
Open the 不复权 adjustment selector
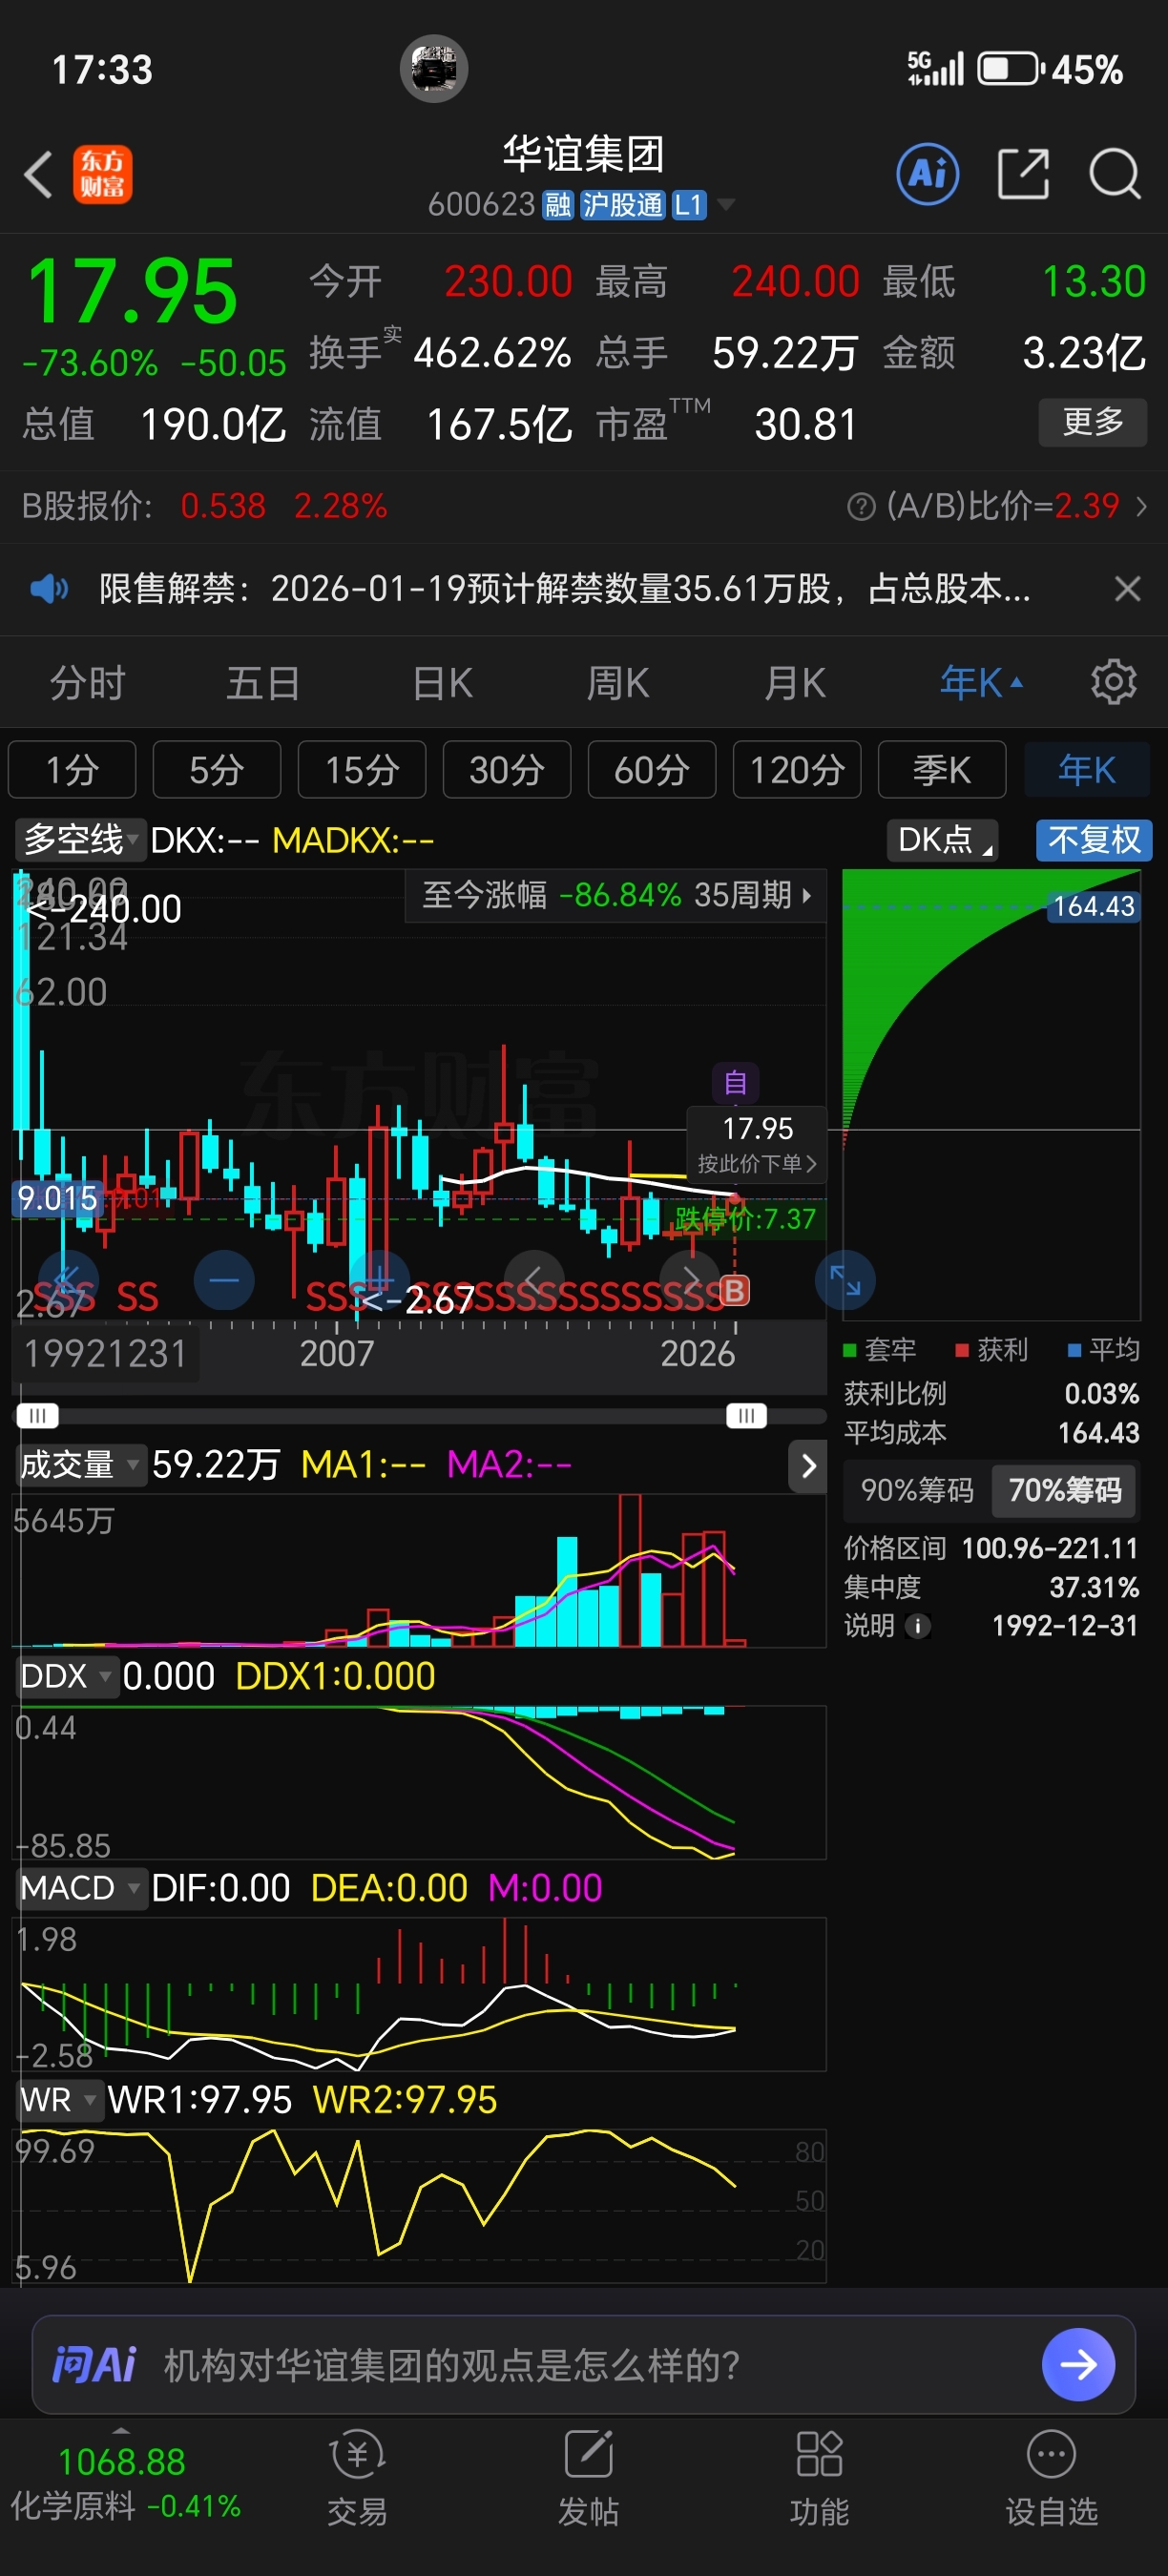coord(1094,840)
